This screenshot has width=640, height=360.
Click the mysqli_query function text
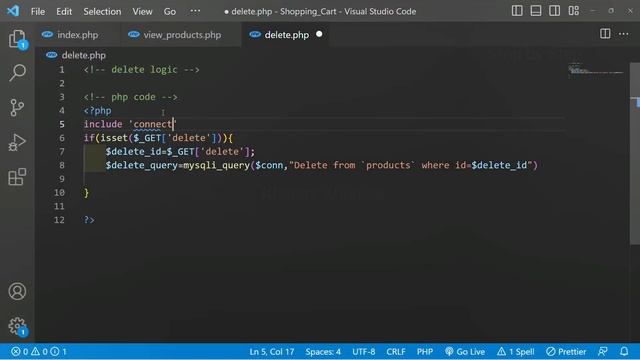click(216, 165)
